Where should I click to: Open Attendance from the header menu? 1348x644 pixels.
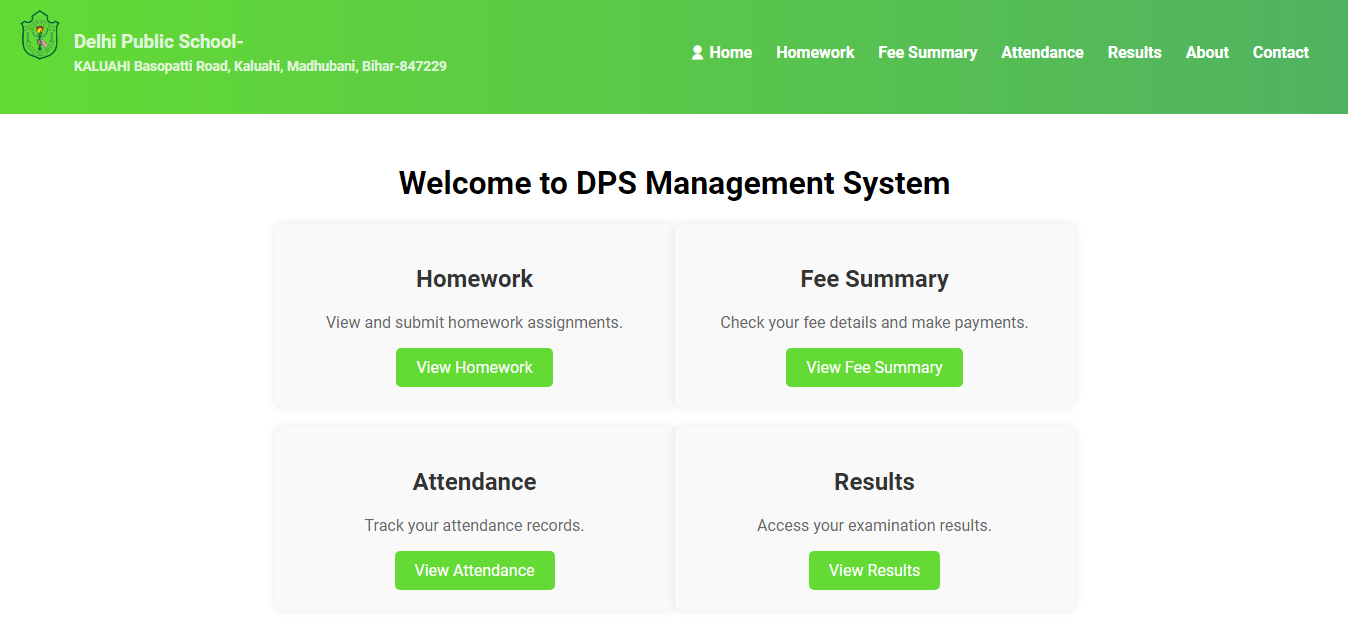point(1042,53)
